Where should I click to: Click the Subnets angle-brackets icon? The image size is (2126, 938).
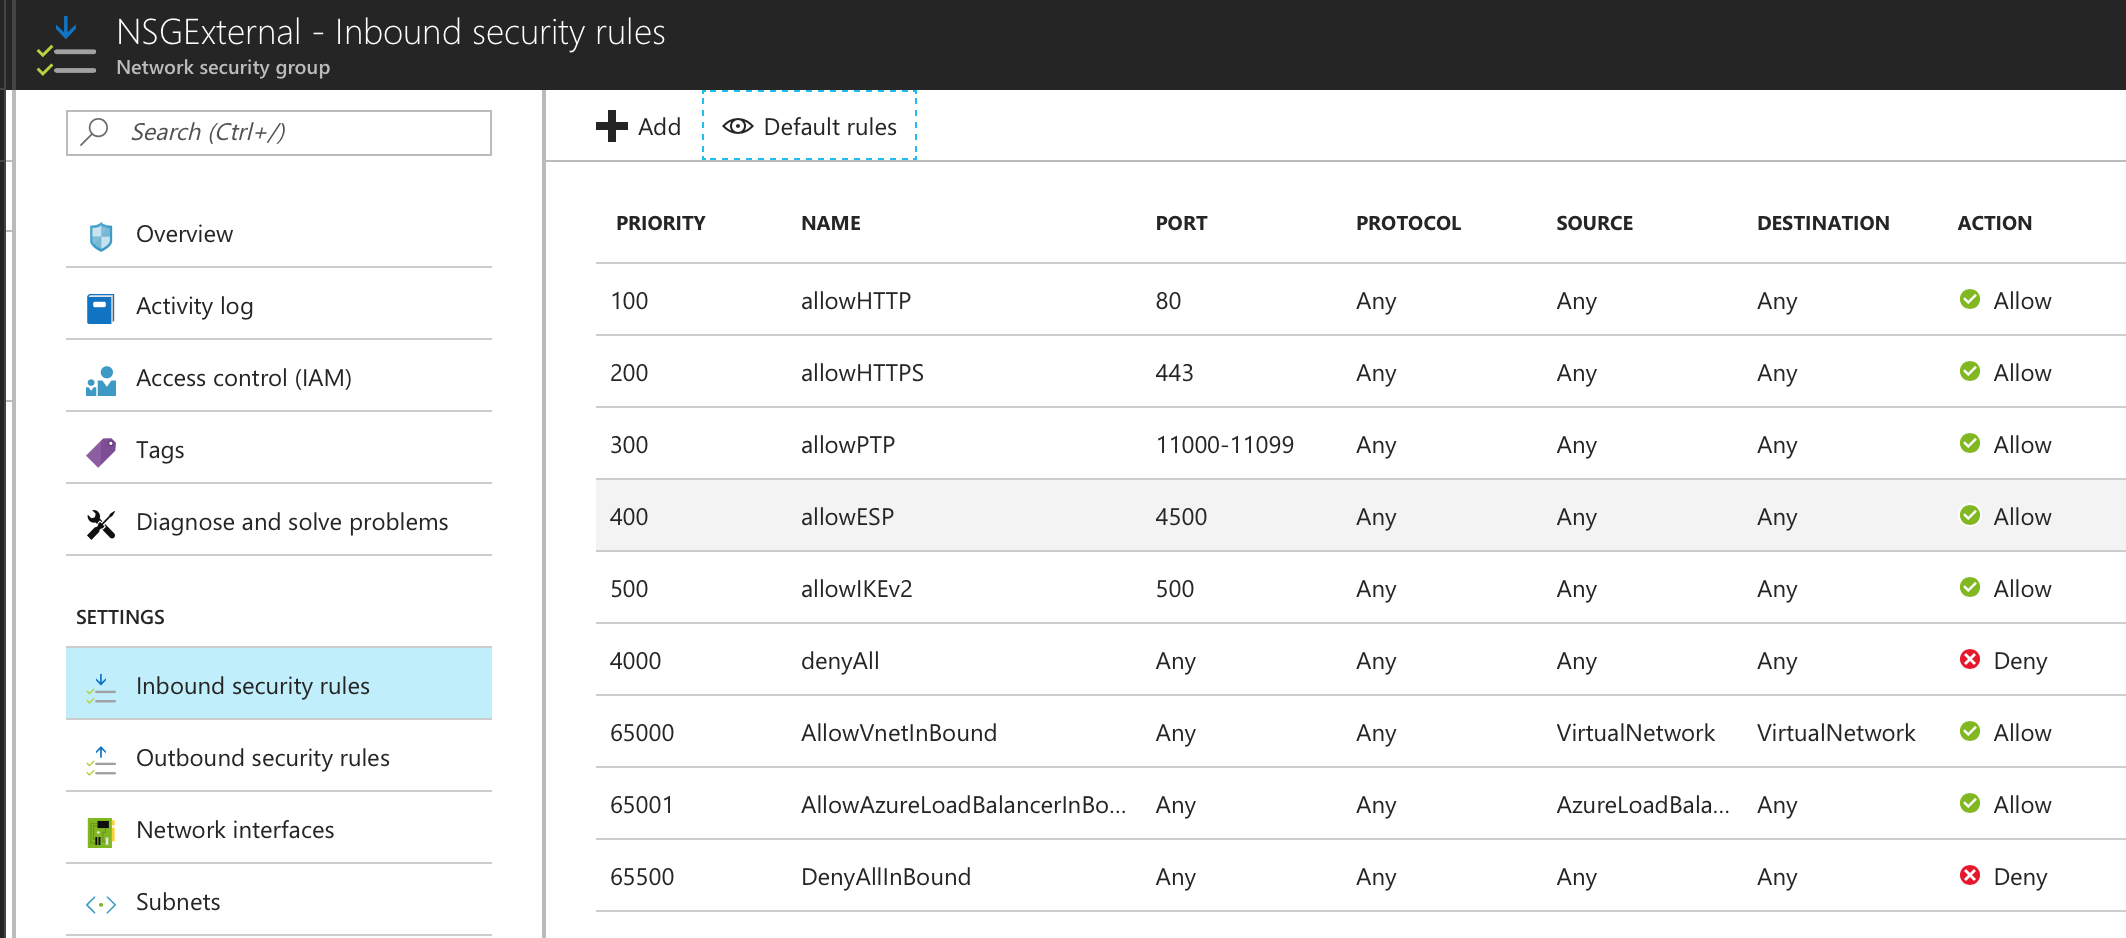[101, 904]
